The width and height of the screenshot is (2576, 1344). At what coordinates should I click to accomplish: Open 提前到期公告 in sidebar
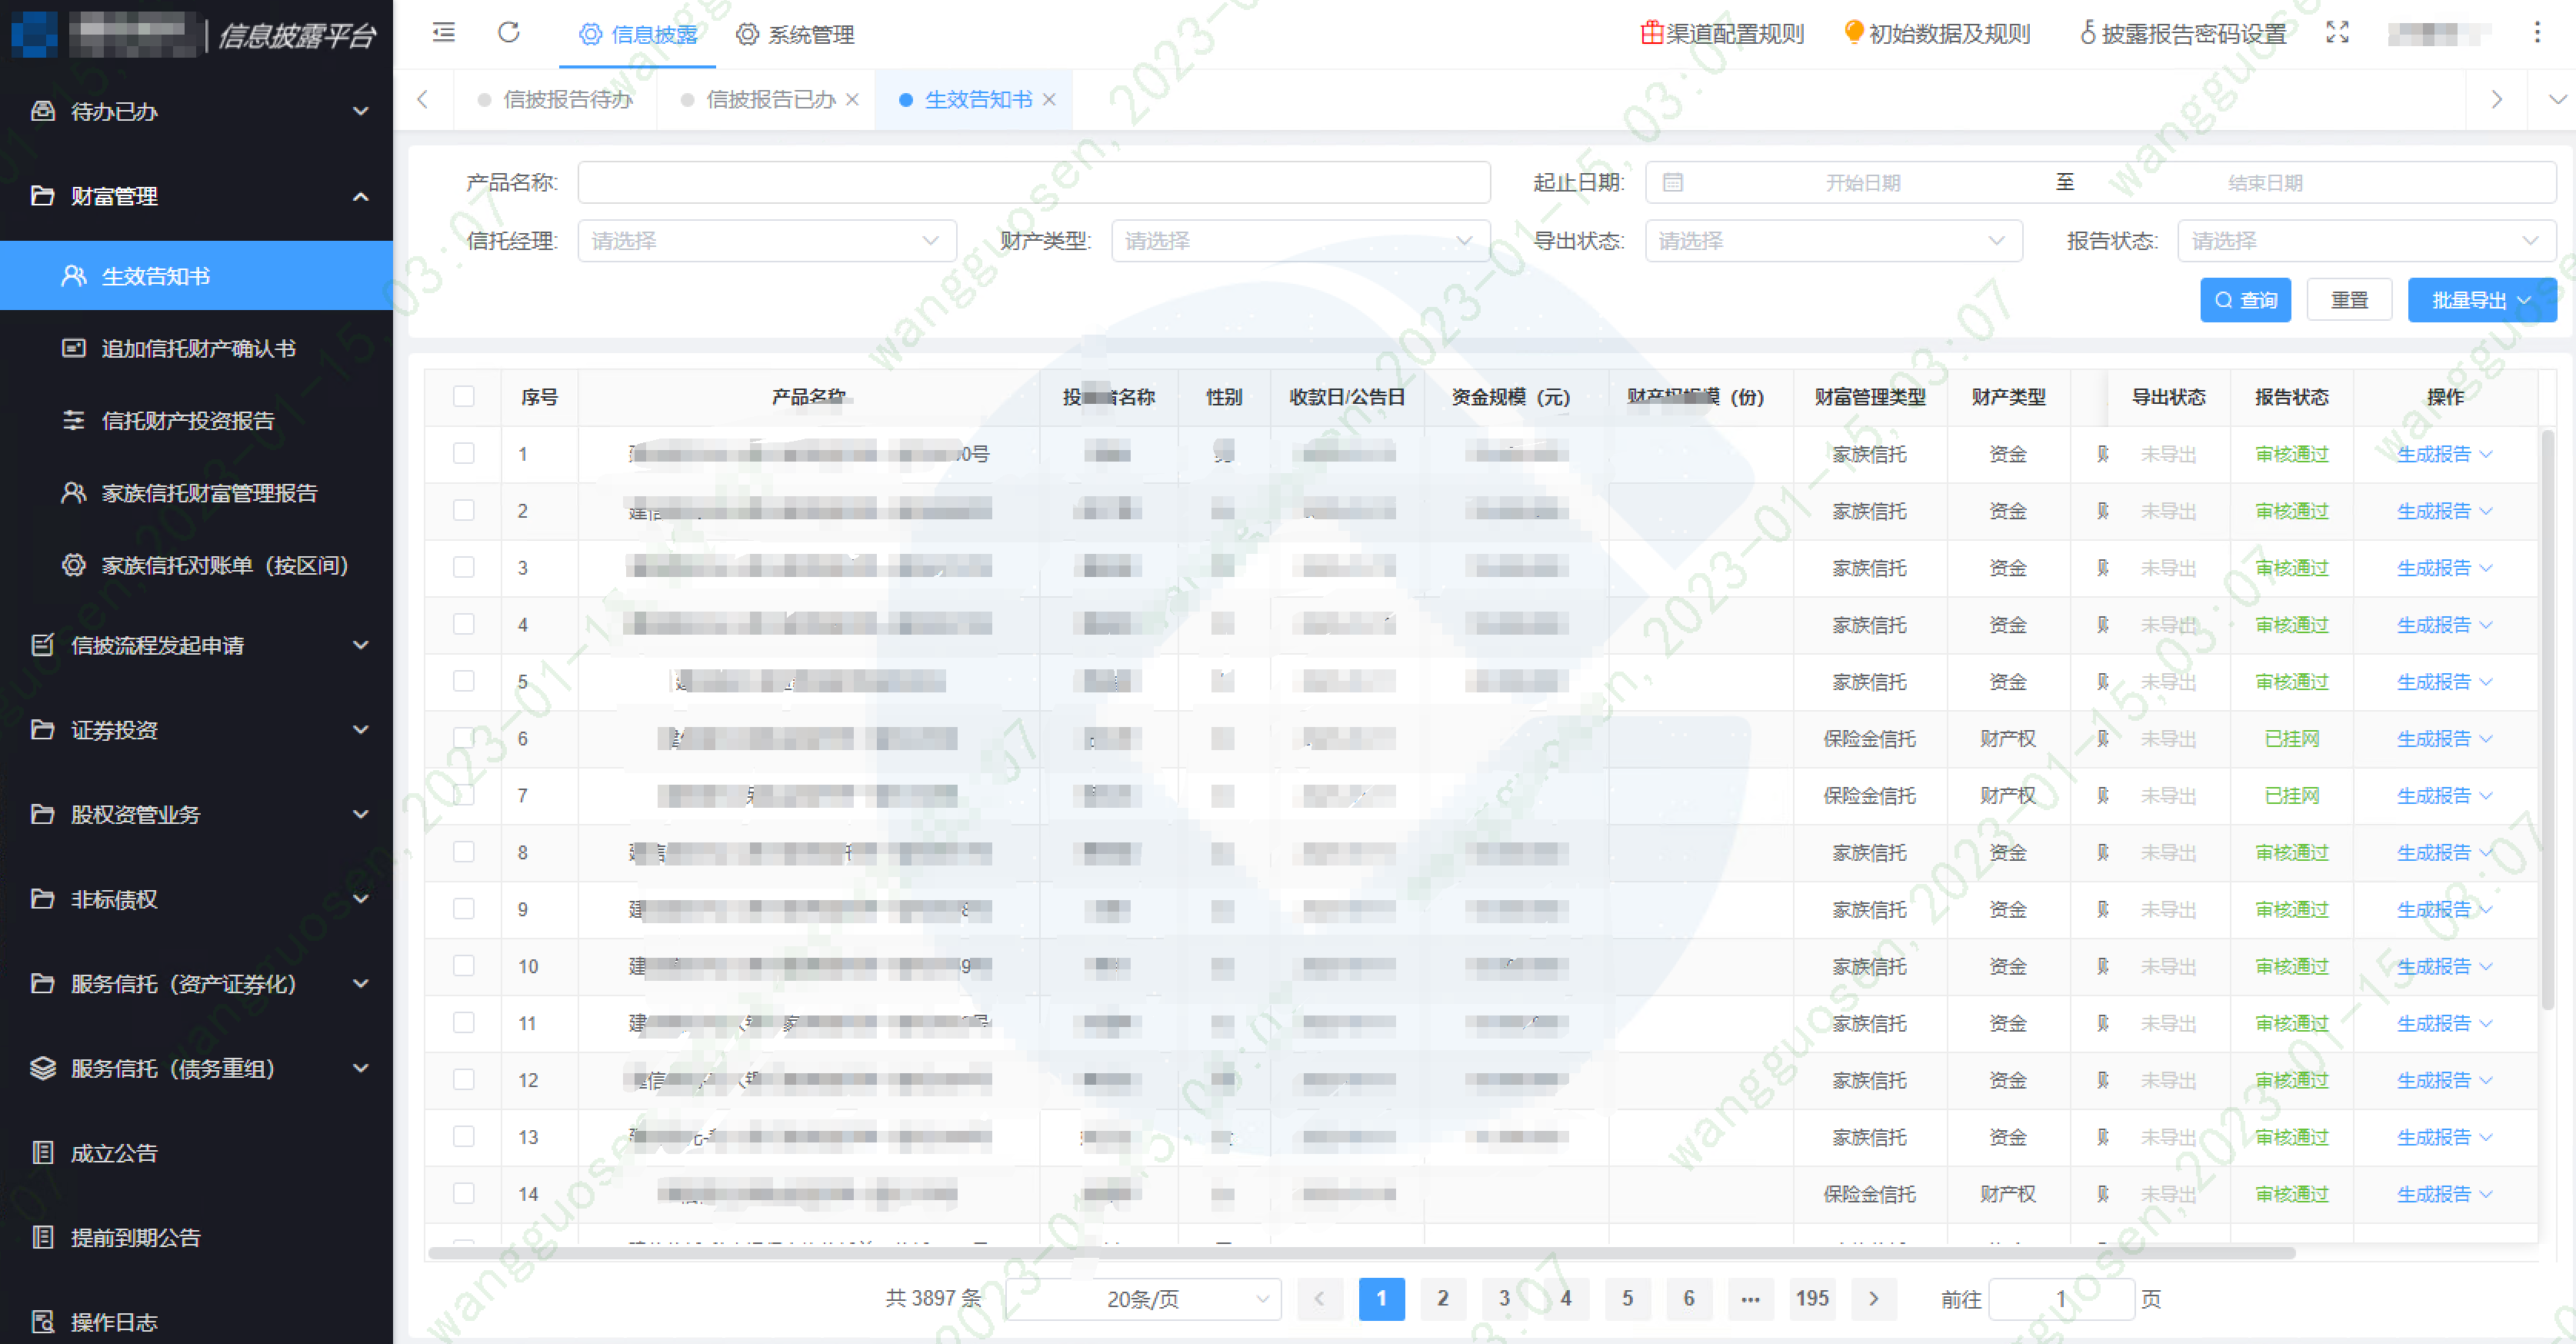197,1237
